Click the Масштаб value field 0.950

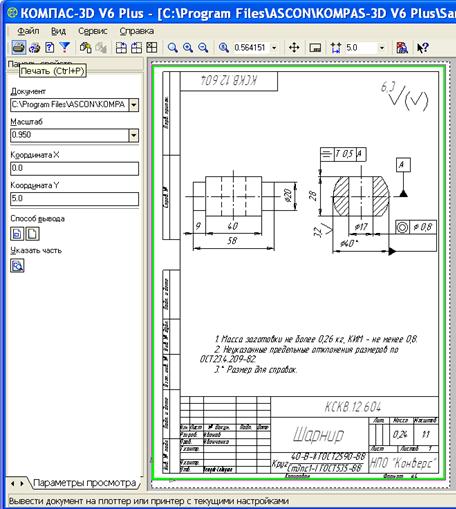point(70,135)
